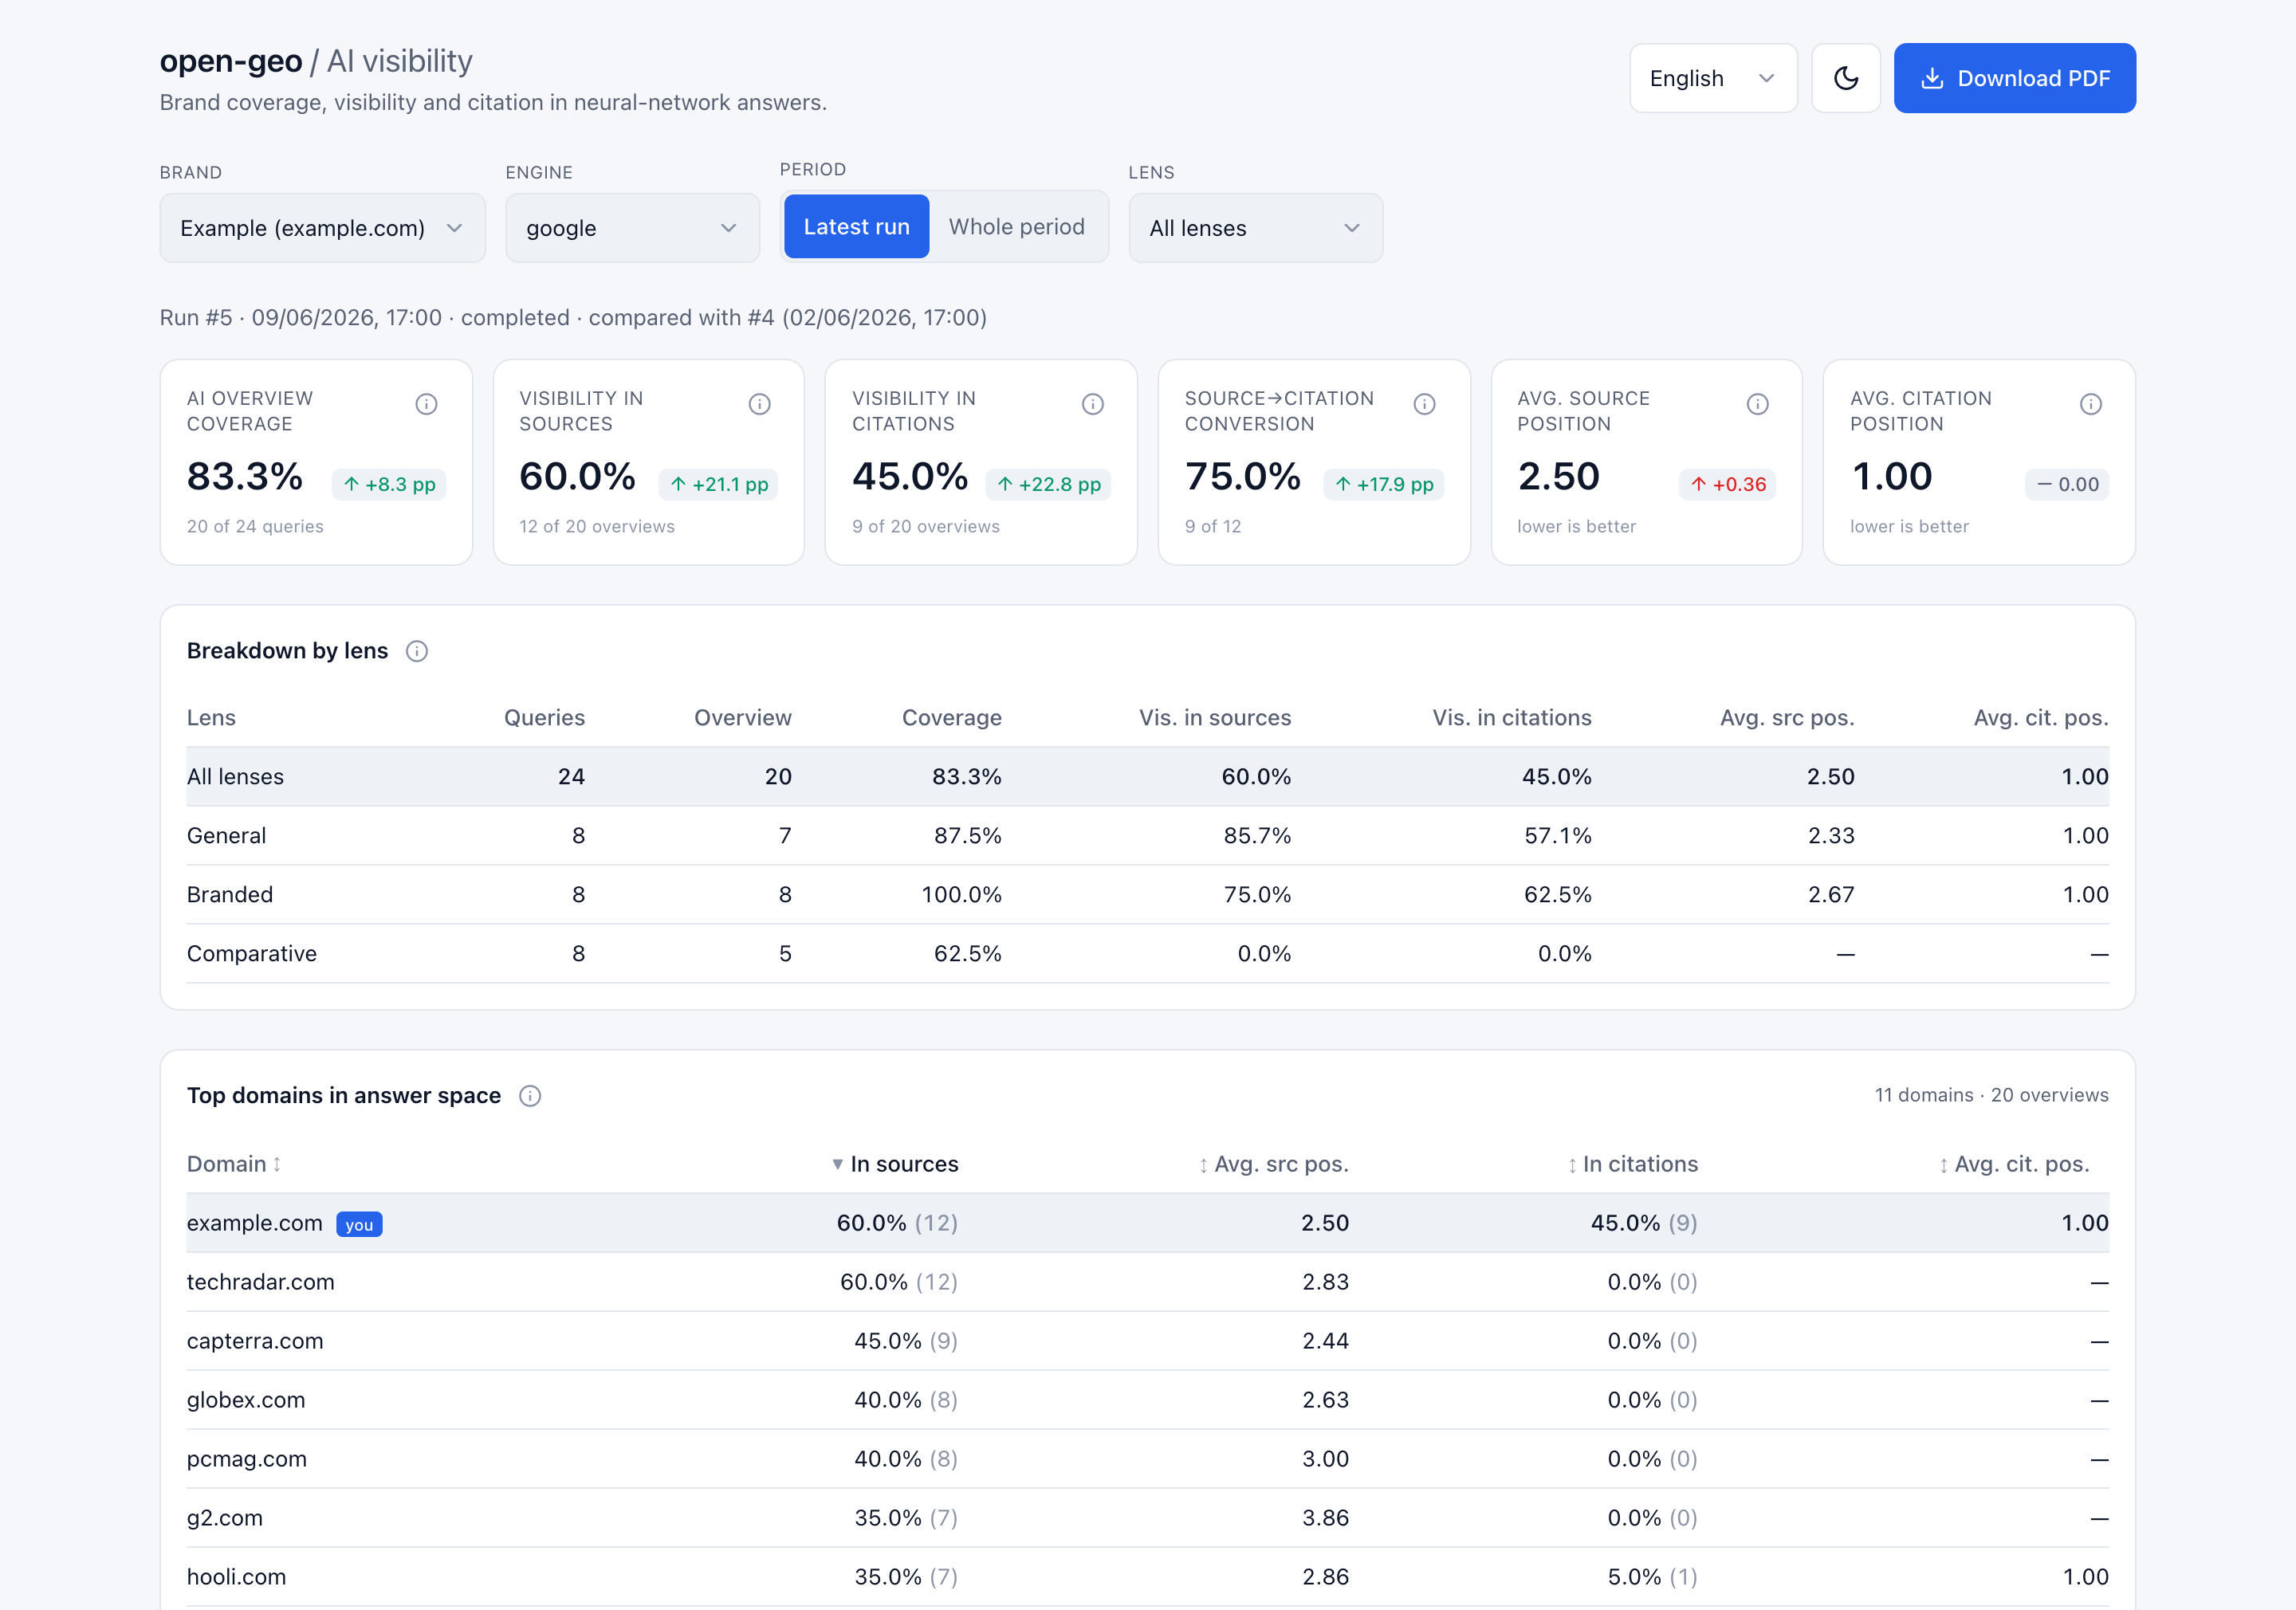Screen dimensions: 2296x1610
Task: Click 5.0% (1) citations for hooli.com
Action: 1652,1577
